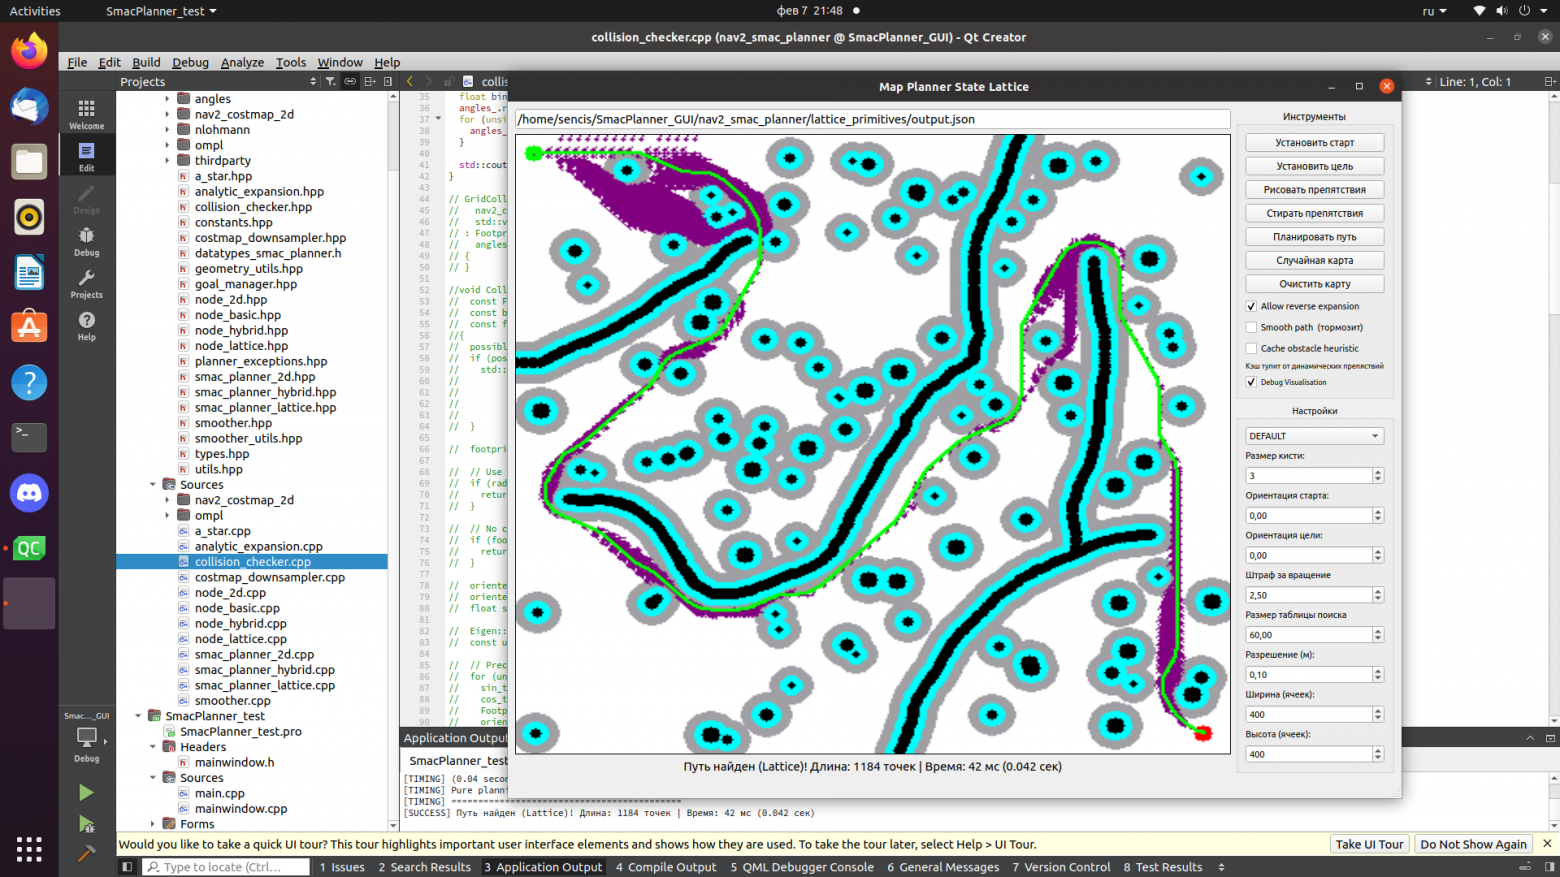Open the SmacPlanner_GUI kit selector
The width and height of the screenshot is (1560, 877).
click(87, 737)
